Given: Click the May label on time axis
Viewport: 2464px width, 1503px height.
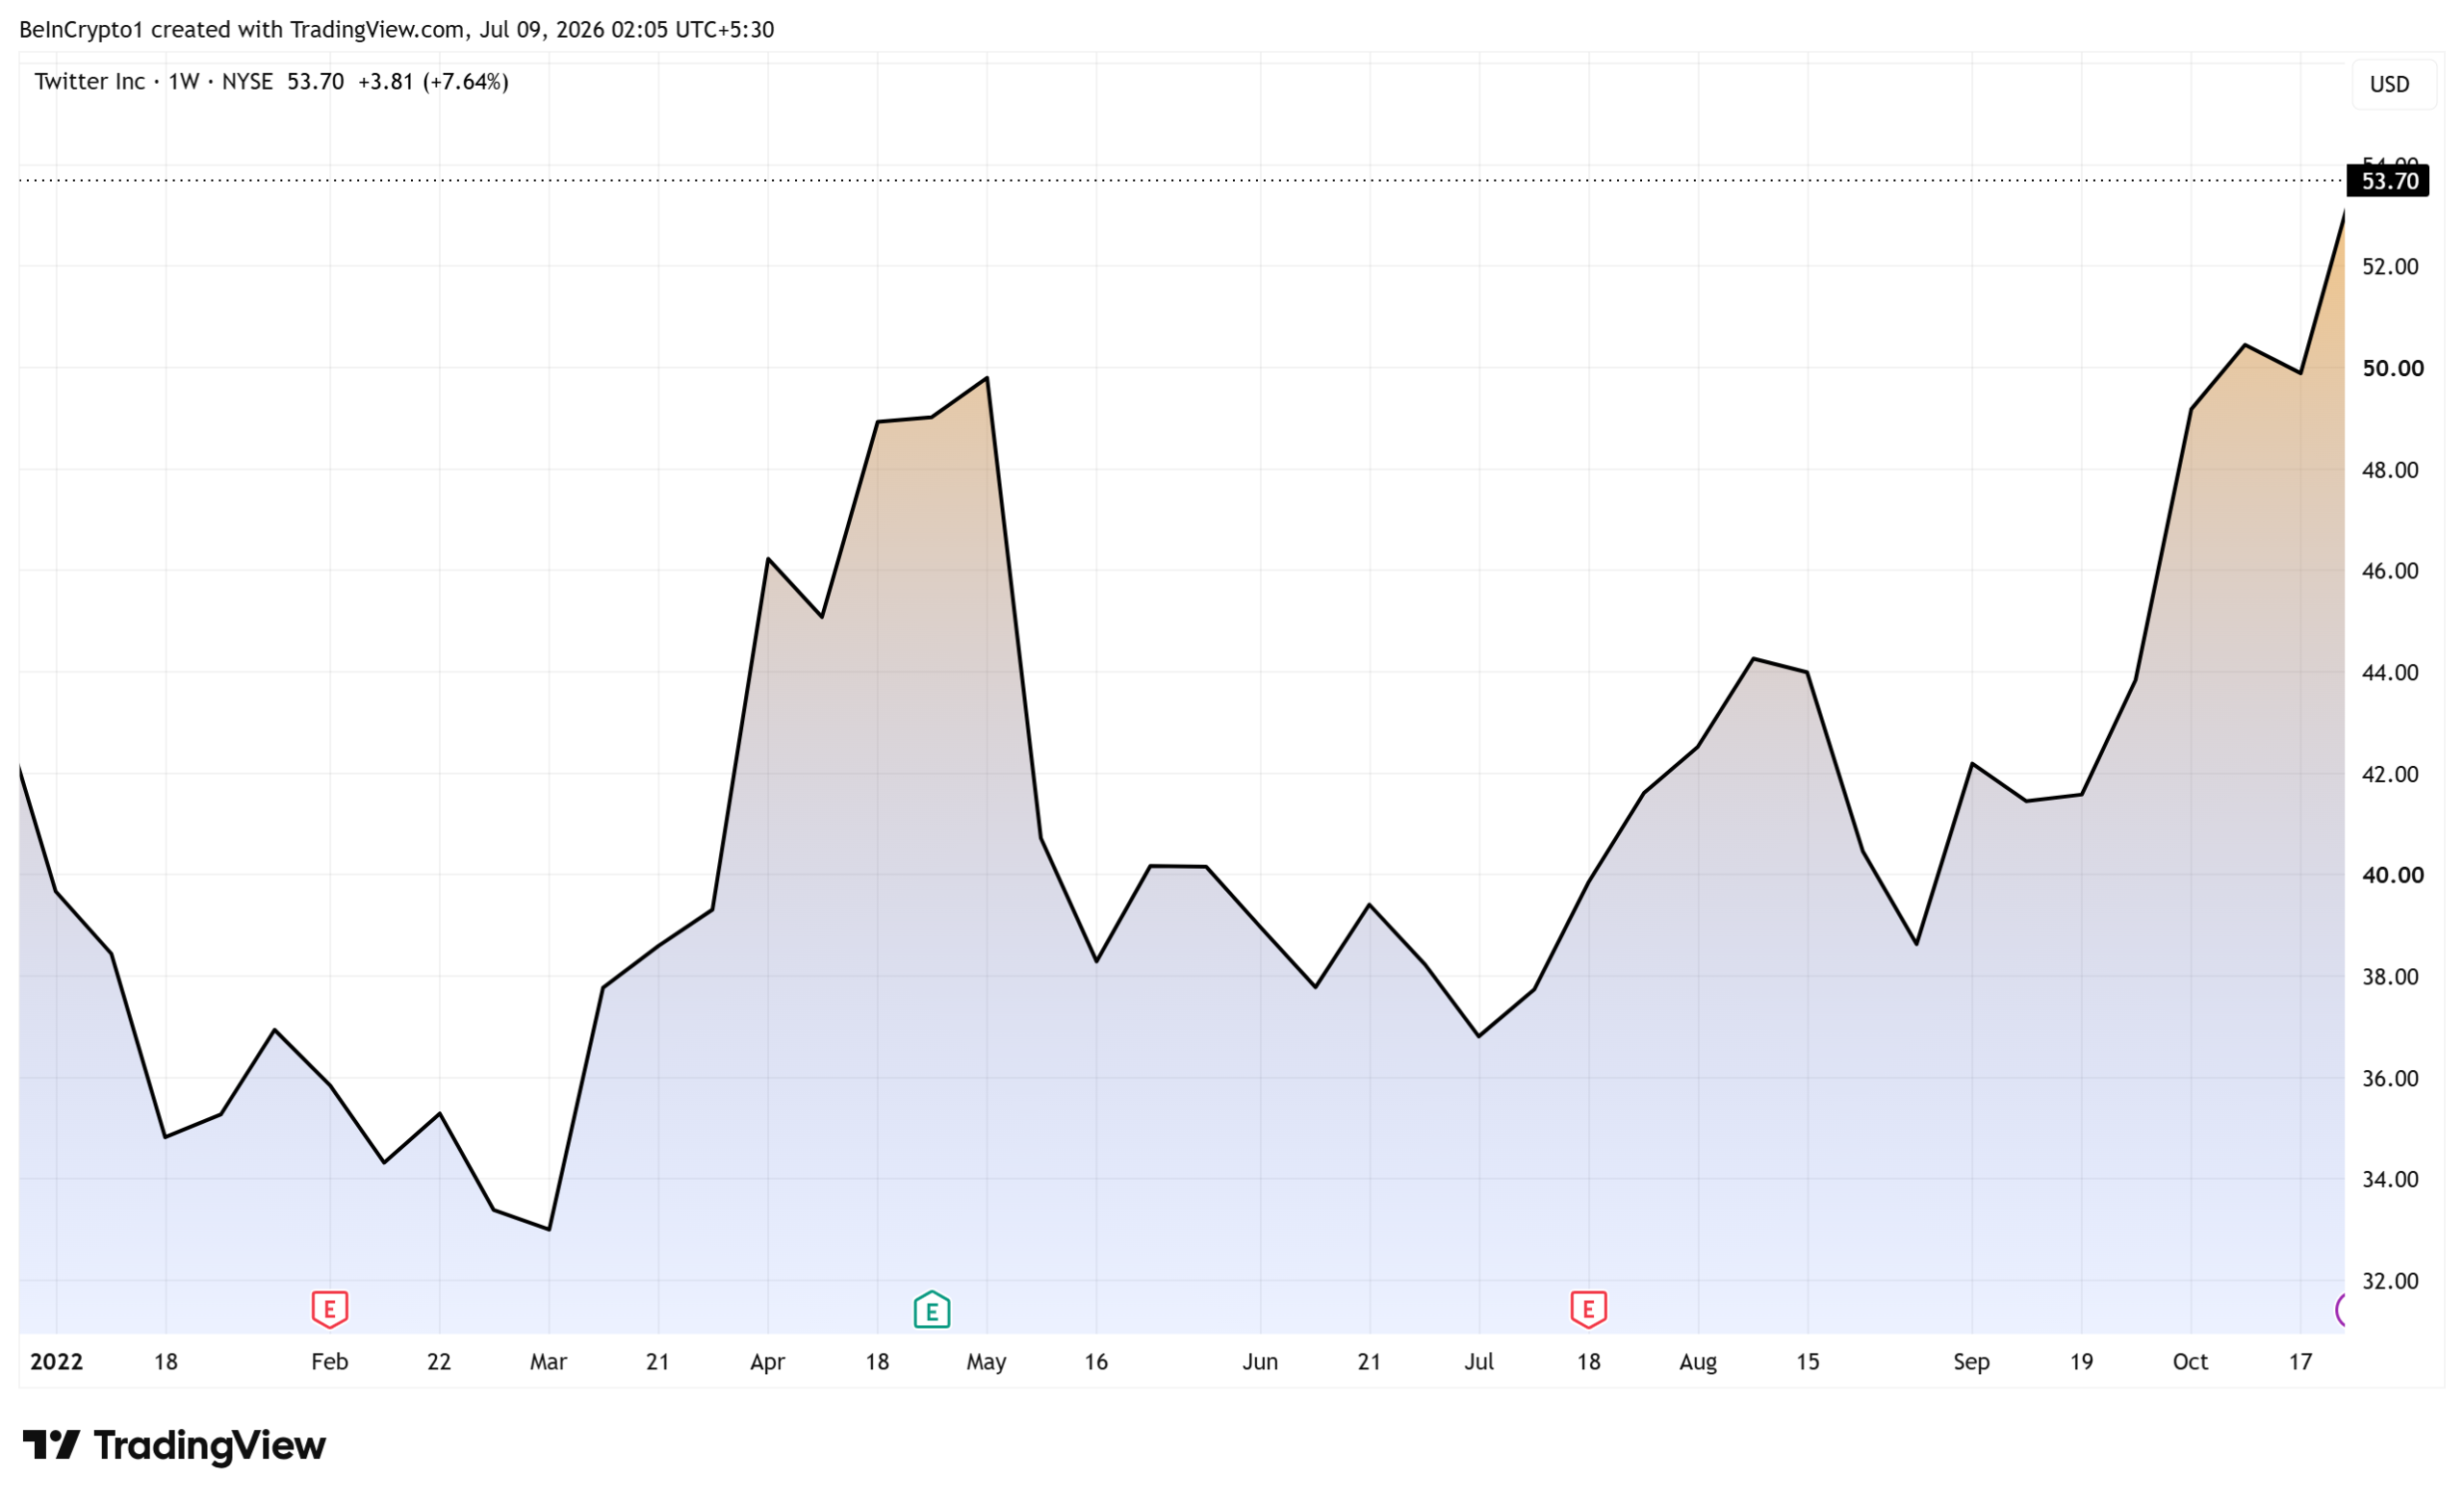Looking at the screenshot, I should pos(987,1362).
